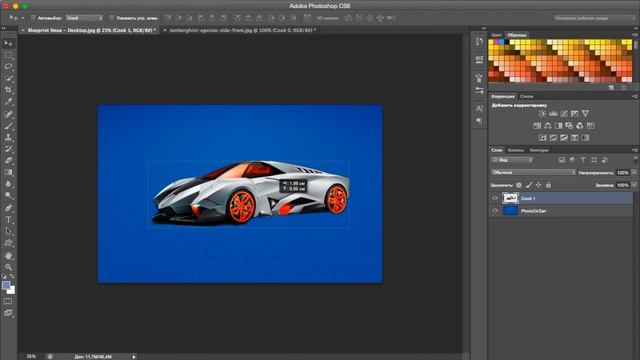Add a Brightness/Contrast adjustment

coord(542,113)
